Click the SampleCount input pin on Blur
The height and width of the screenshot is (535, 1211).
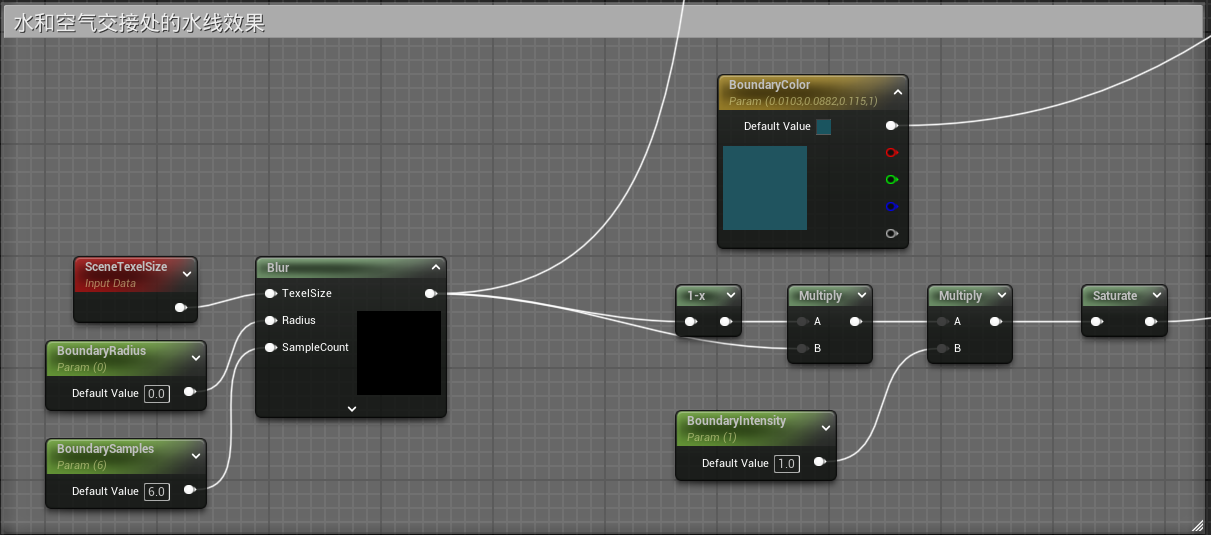tap(270, 348)
